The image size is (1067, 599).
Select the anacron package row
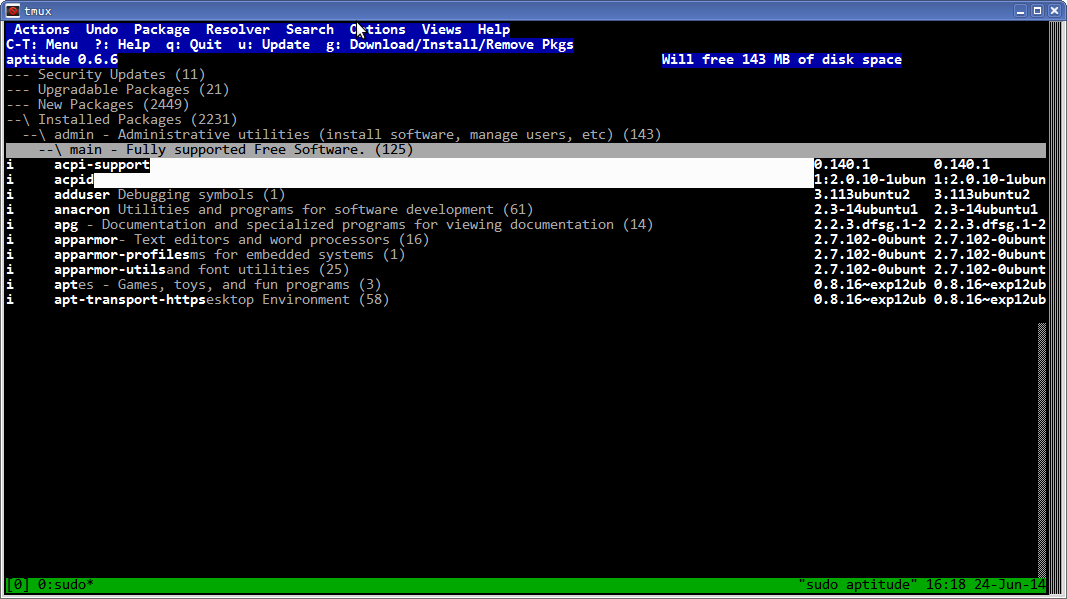coord(525,209)
